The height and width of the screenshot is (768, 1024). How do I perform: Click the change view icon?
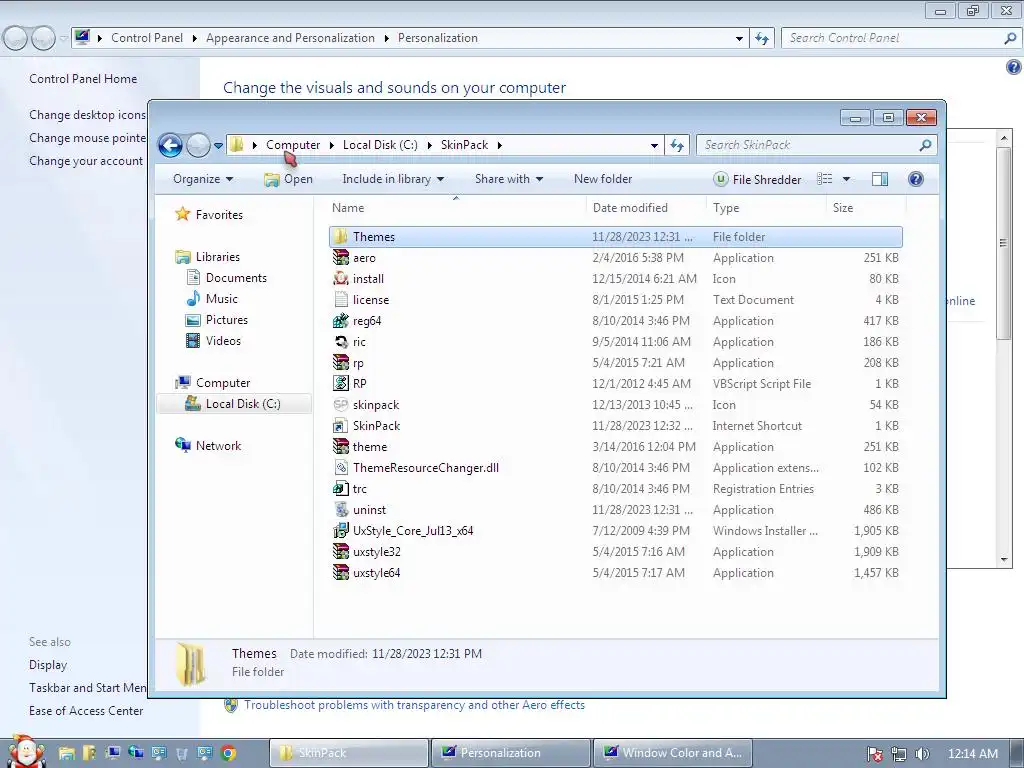point(825,179)
